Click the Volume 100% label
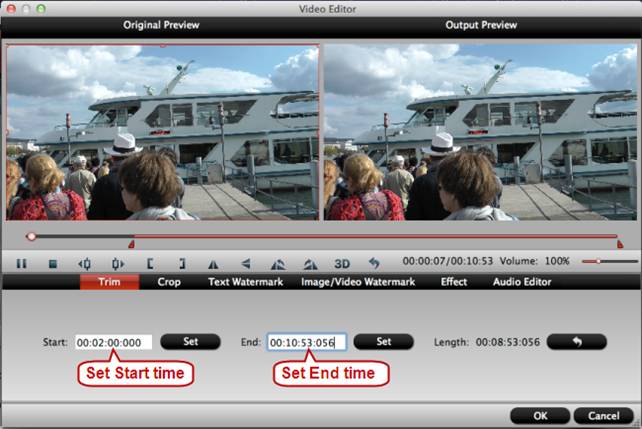 [534, 261]
